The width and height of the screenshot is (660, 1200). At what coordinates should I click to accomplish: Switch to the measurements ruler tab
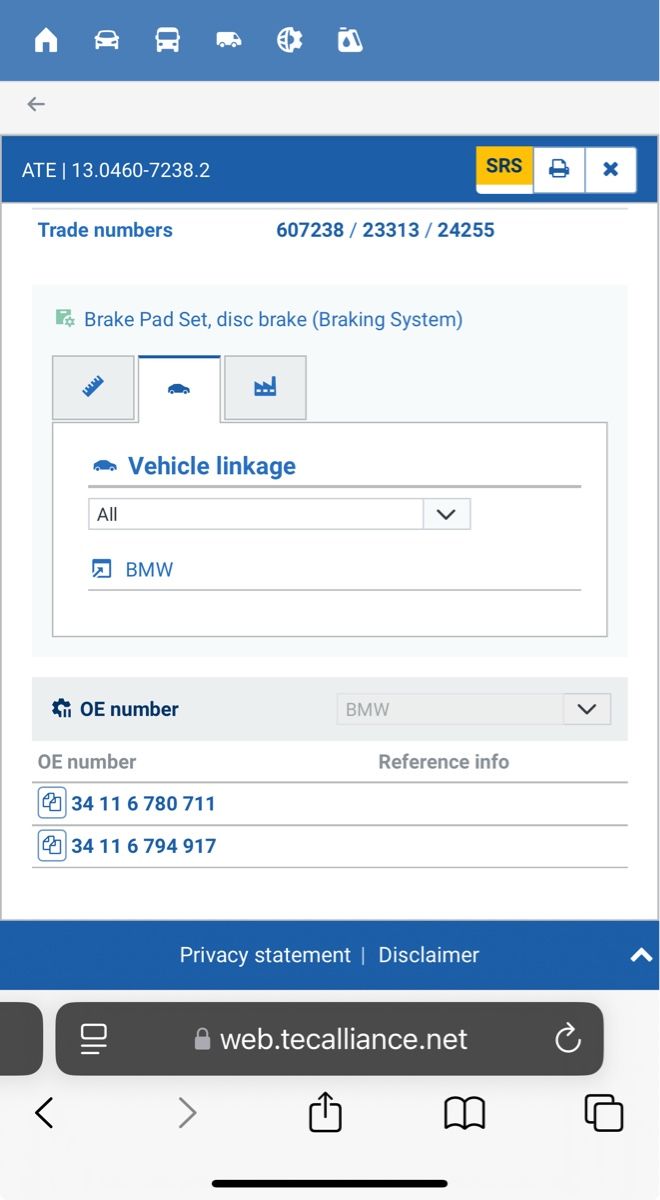(x=94, y=388)
